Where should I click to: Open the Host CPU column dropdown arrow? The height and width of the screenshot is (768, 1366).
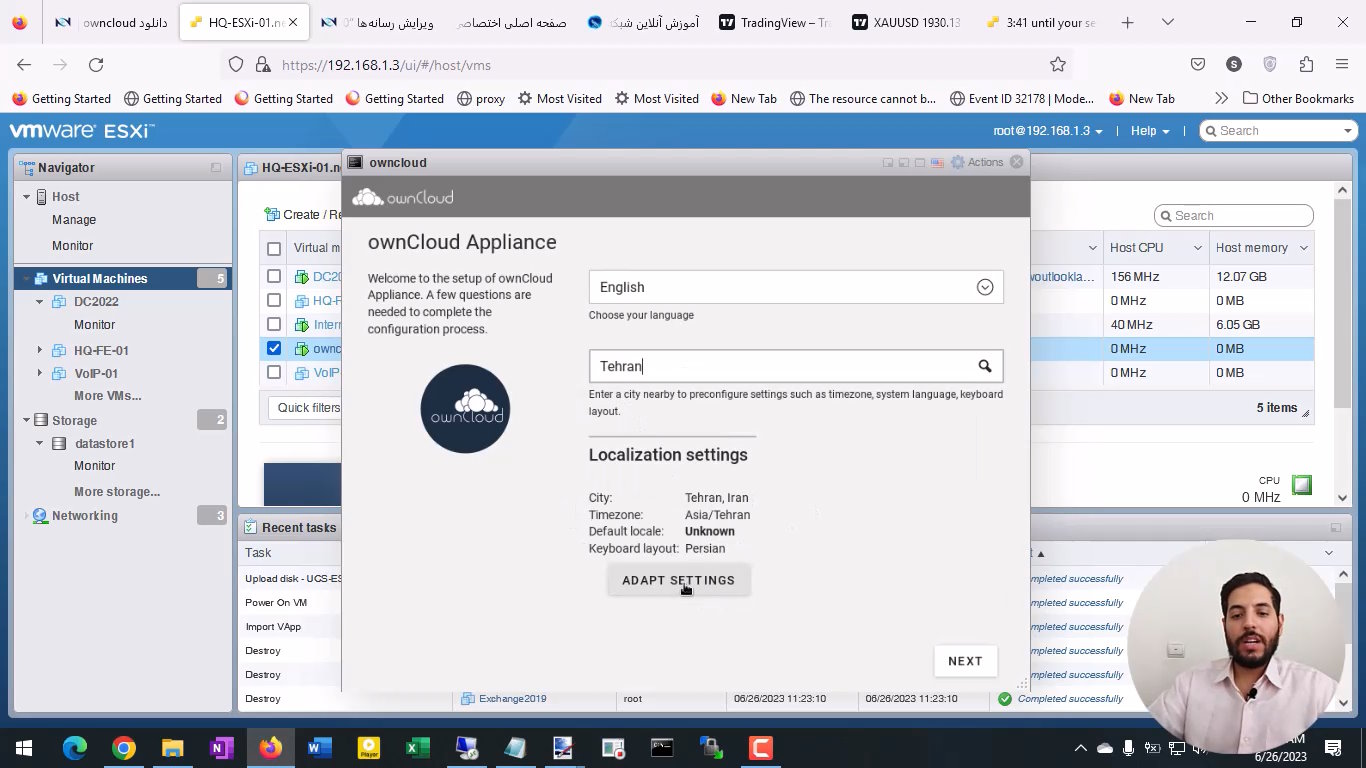1197,248
